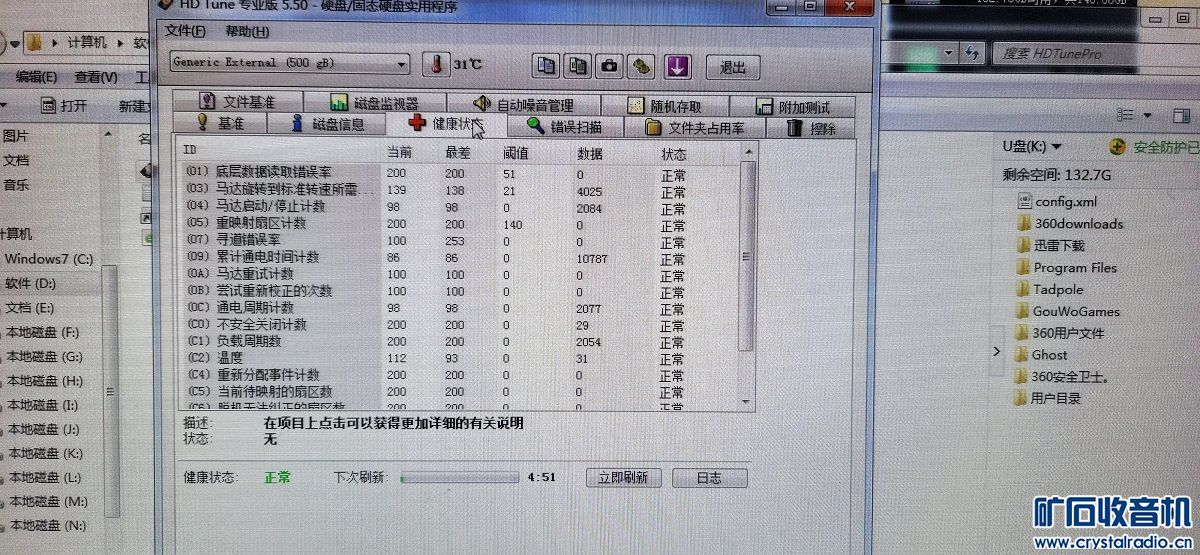
Task: Click the 状态 column header
Action: pos(674,155)
